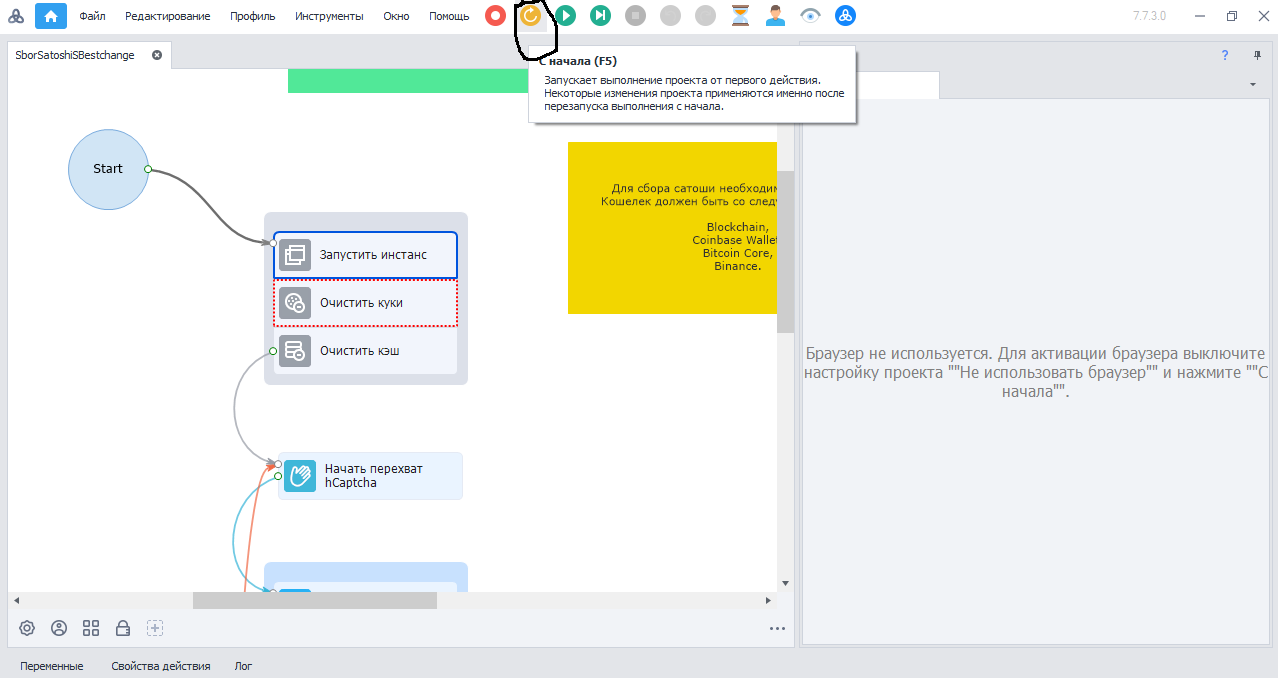Viewport: 1278px width, 678px height.
Task: Click the down arrow of vertical scrollbar
Action: tap(785, 583)
